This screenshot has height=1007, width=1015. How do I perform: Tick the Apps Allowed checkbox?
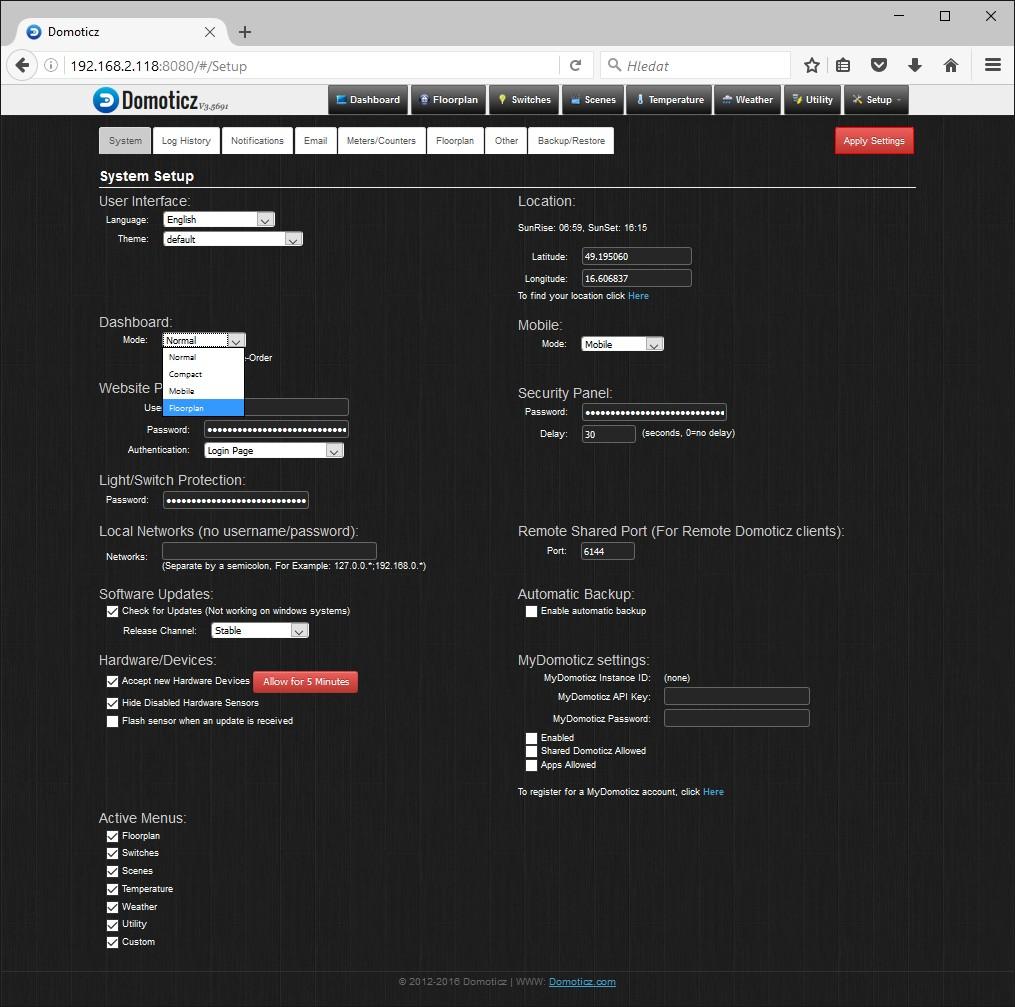[531, 766]
